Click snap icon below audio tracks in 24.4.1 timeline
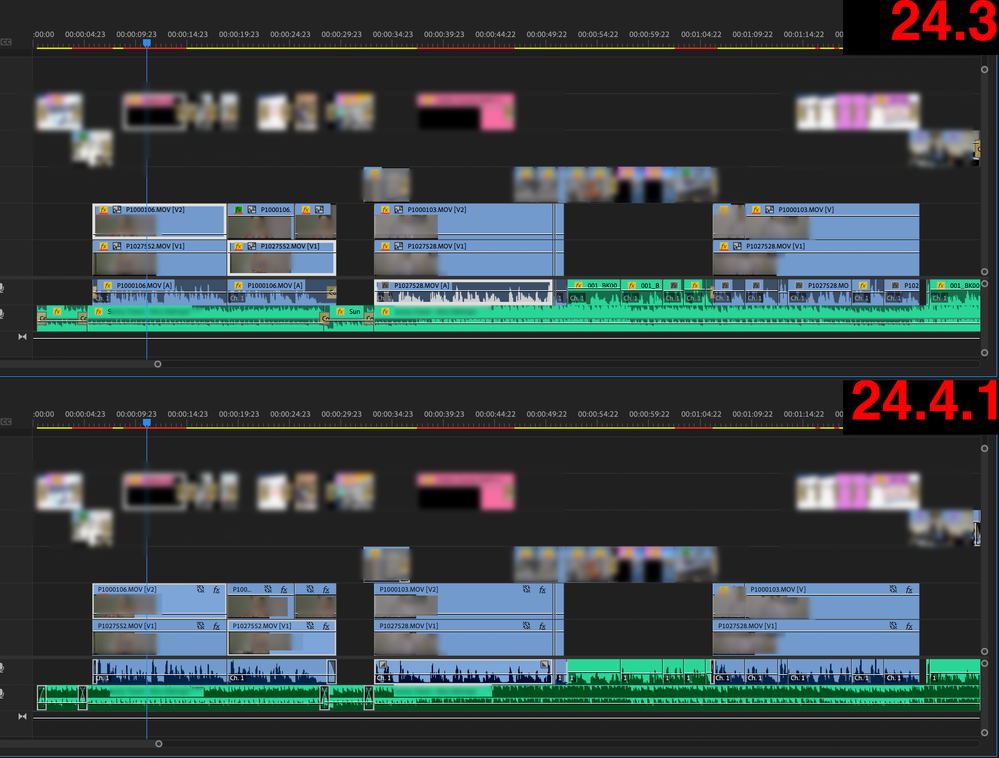This screenshot has width=999, height=758. click(x=22, y=717)
